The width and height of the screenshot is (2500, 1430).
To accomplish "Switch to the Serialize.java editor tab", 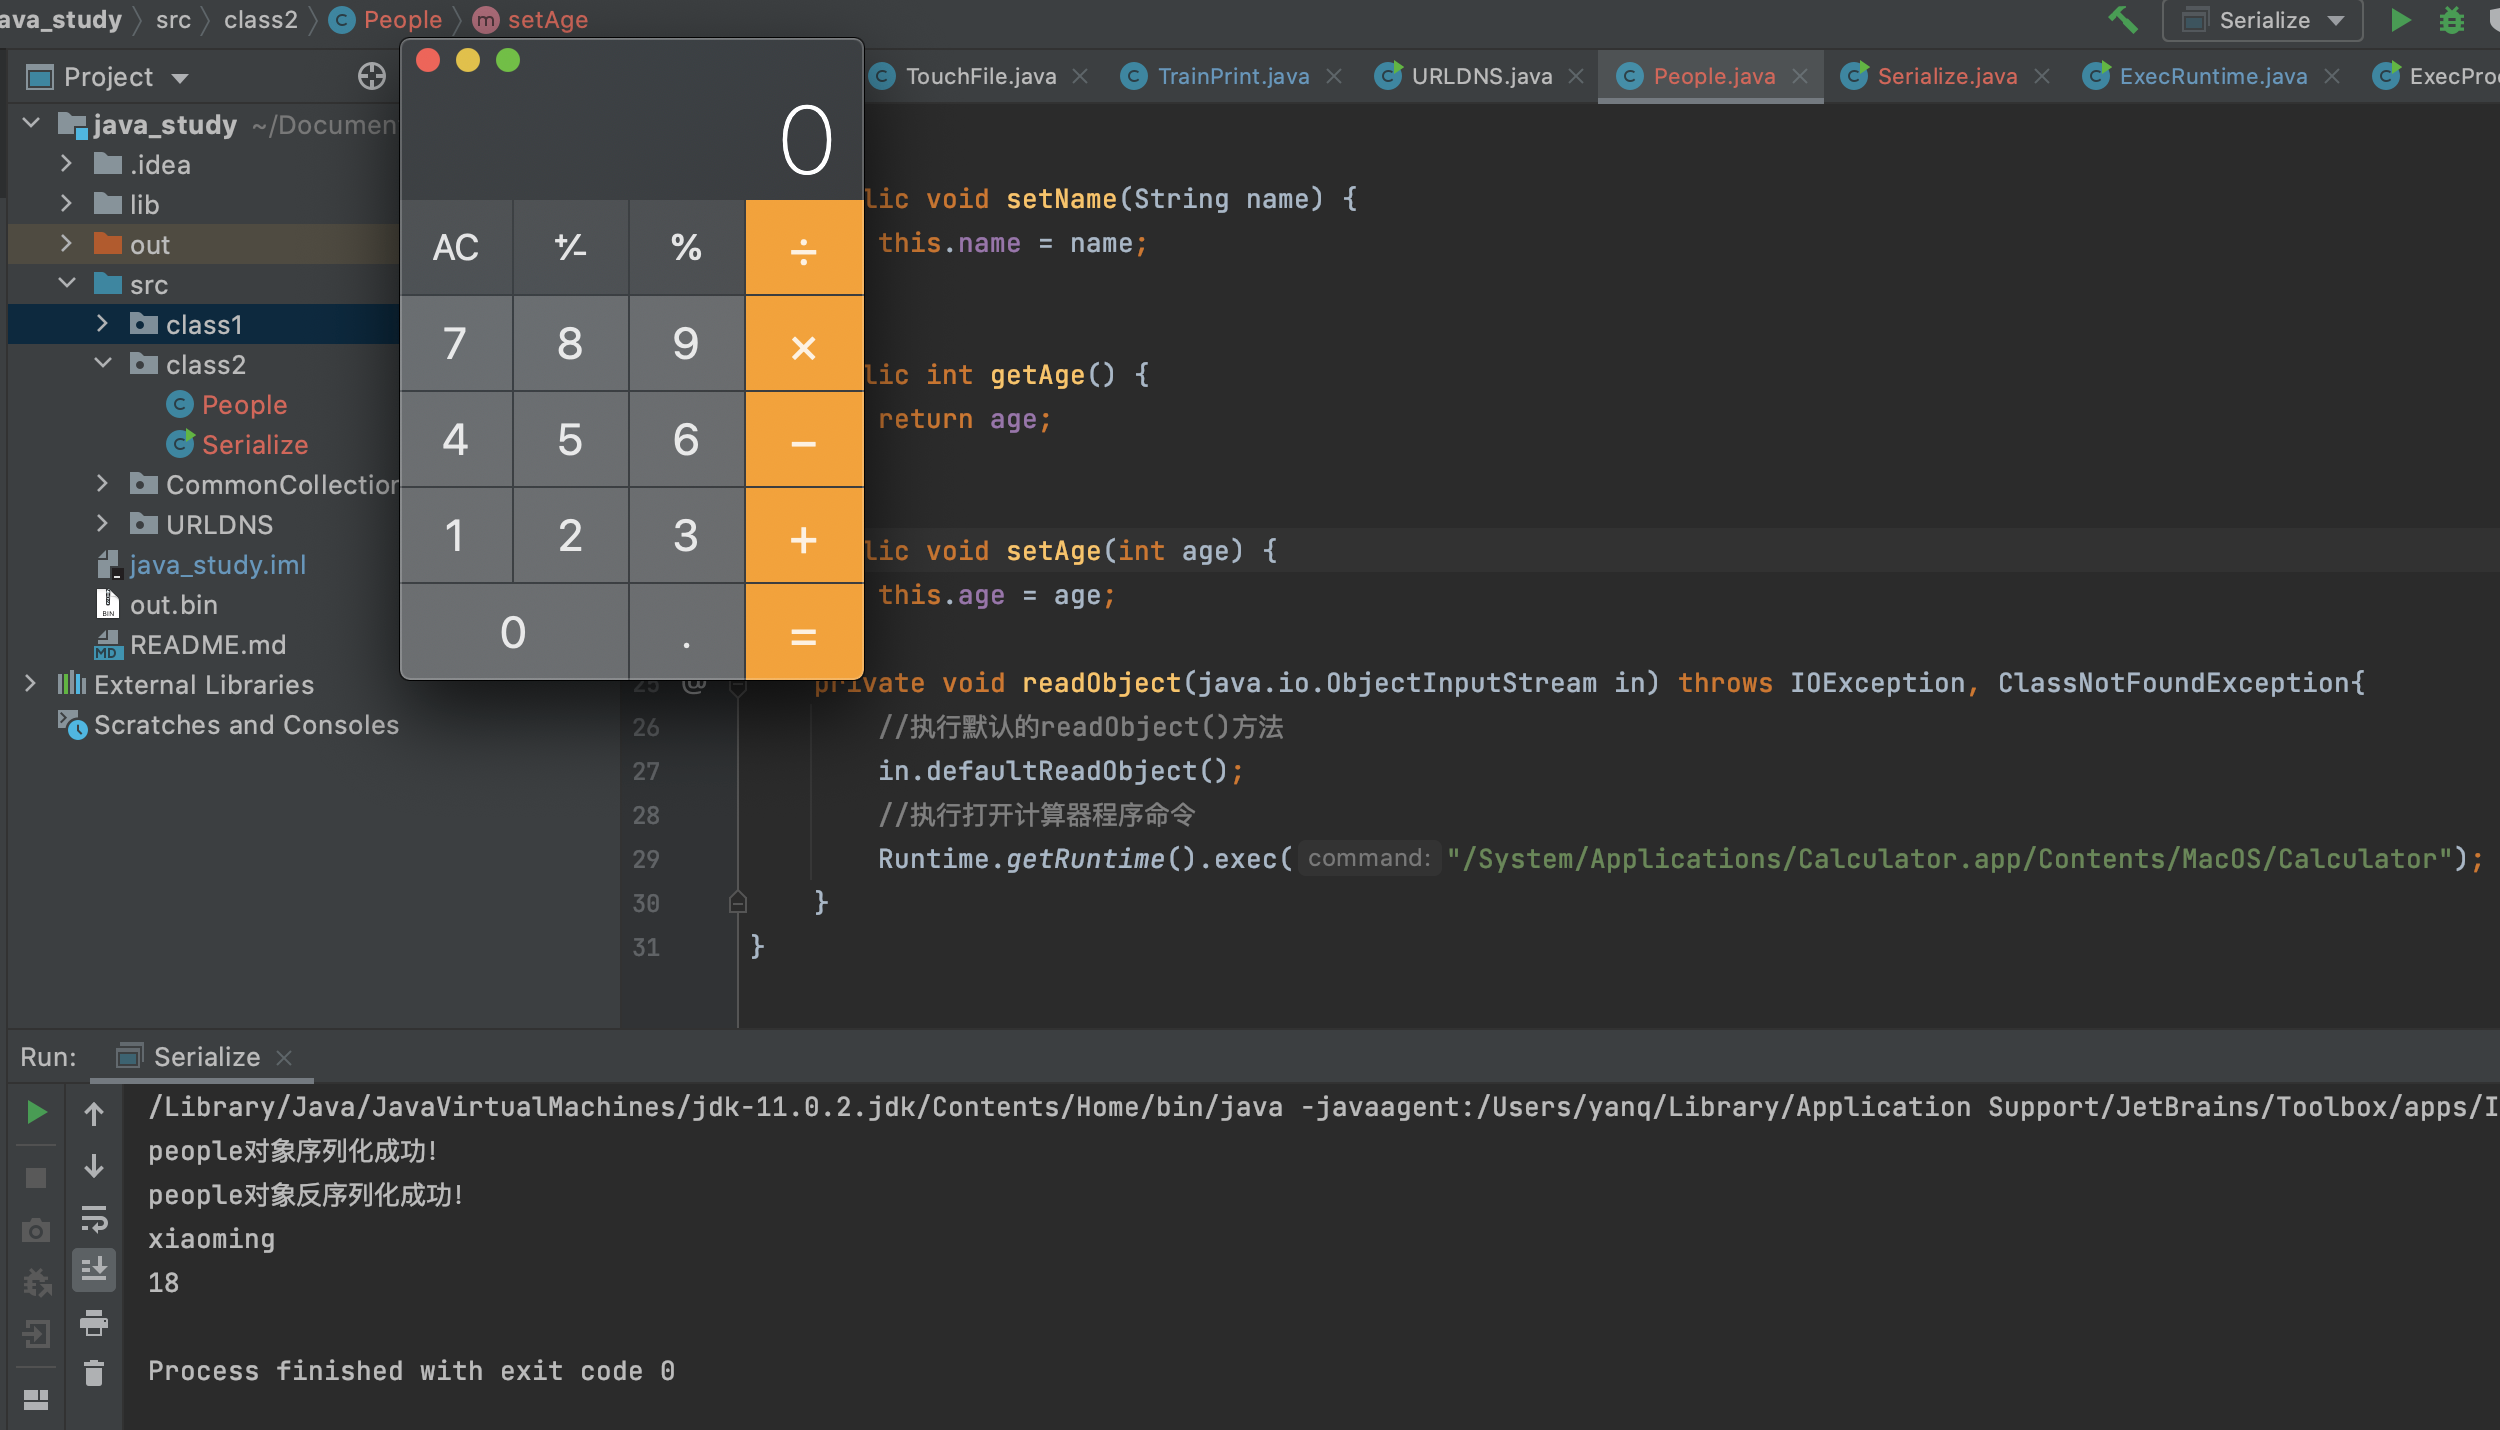I will tap(1946, 76).
